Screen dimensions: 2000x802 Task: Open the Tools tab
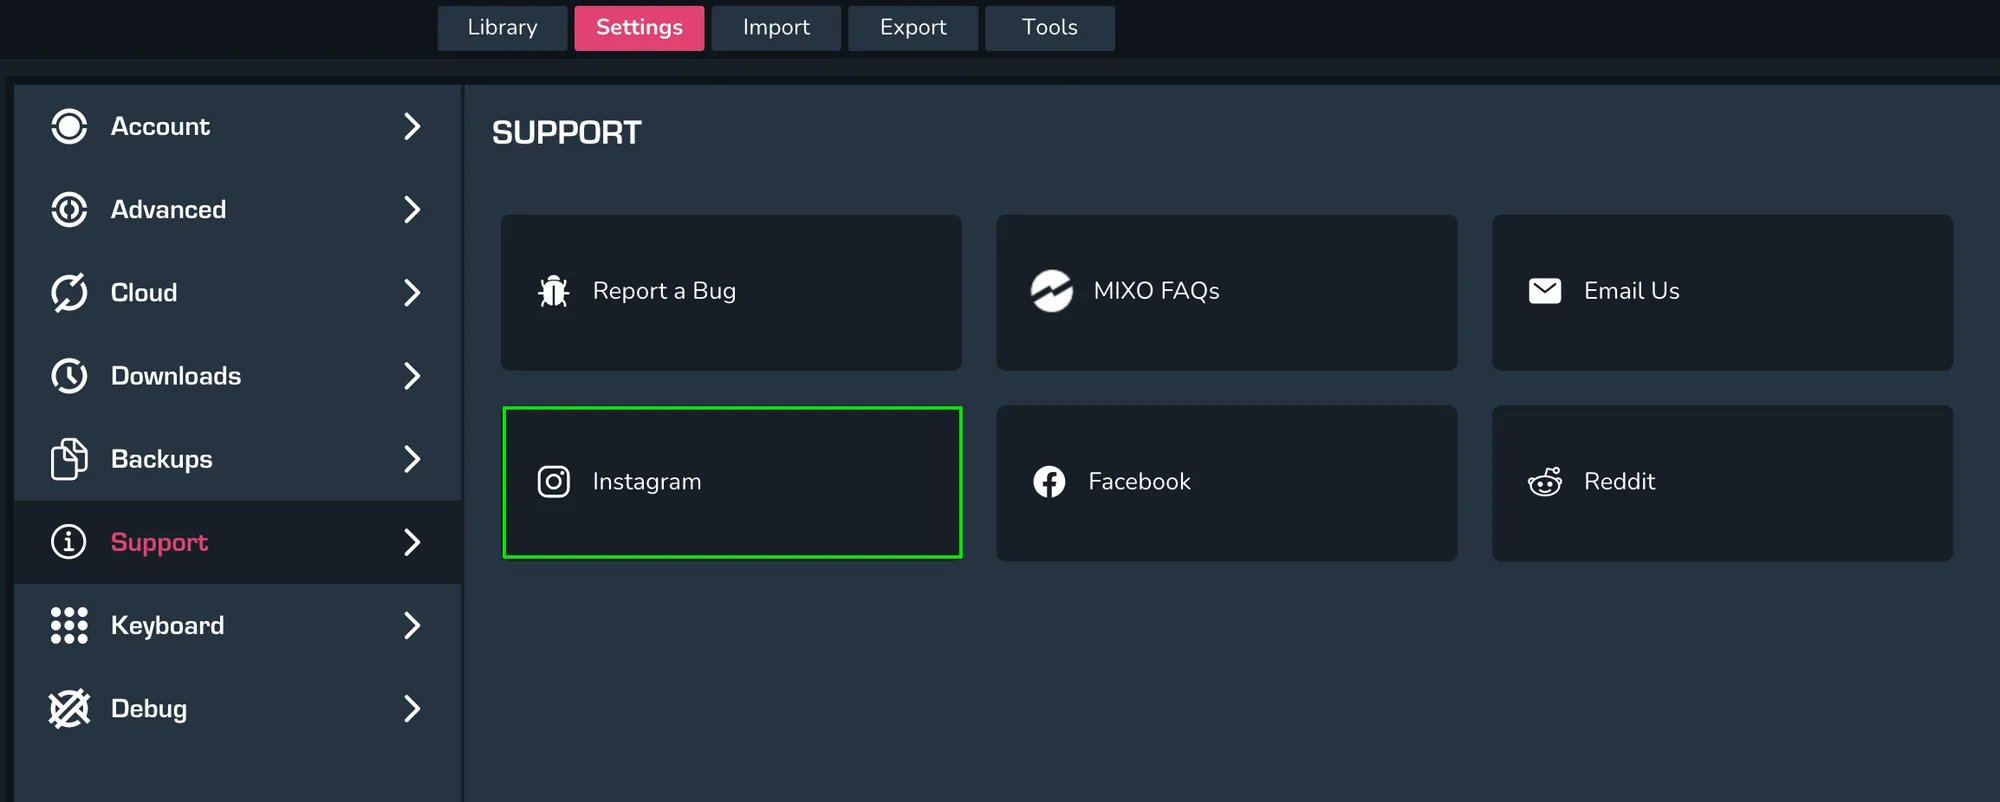(x=1049, y=28)
